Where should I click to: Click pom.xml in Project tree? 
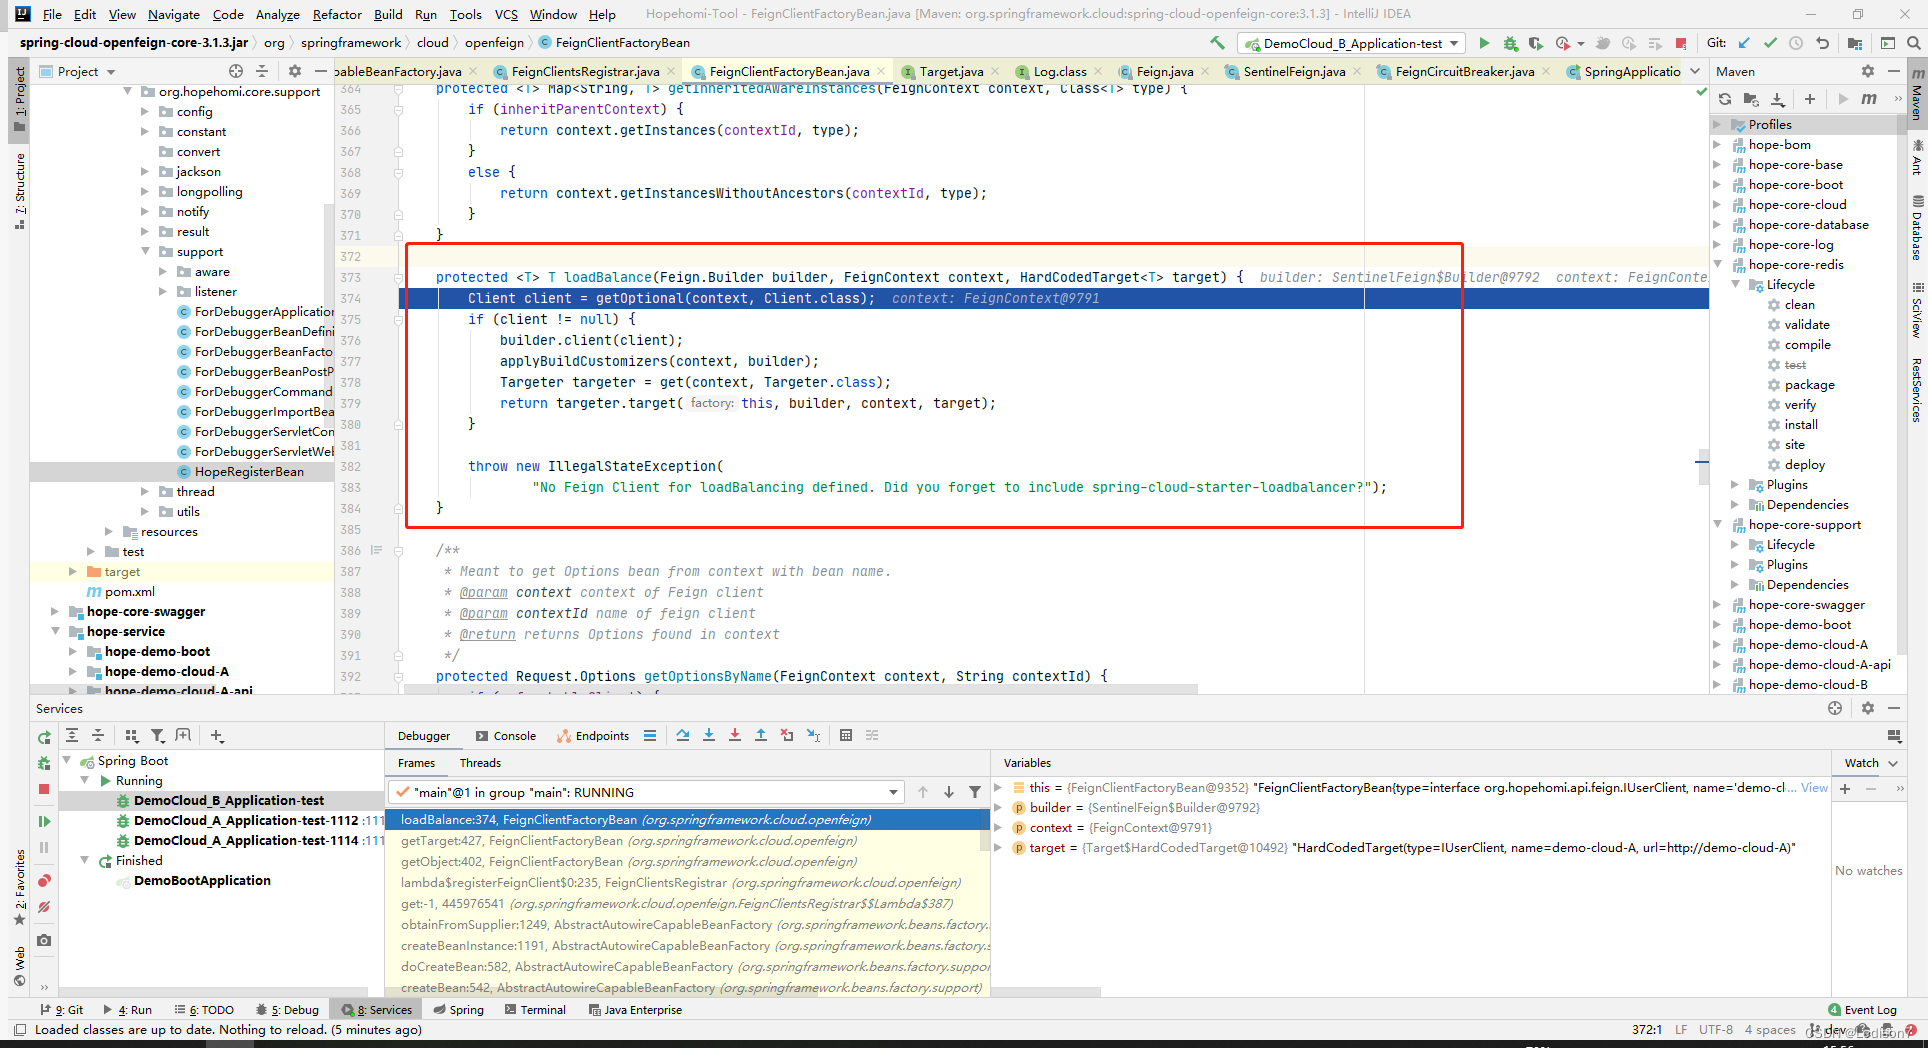coord(129,592)
